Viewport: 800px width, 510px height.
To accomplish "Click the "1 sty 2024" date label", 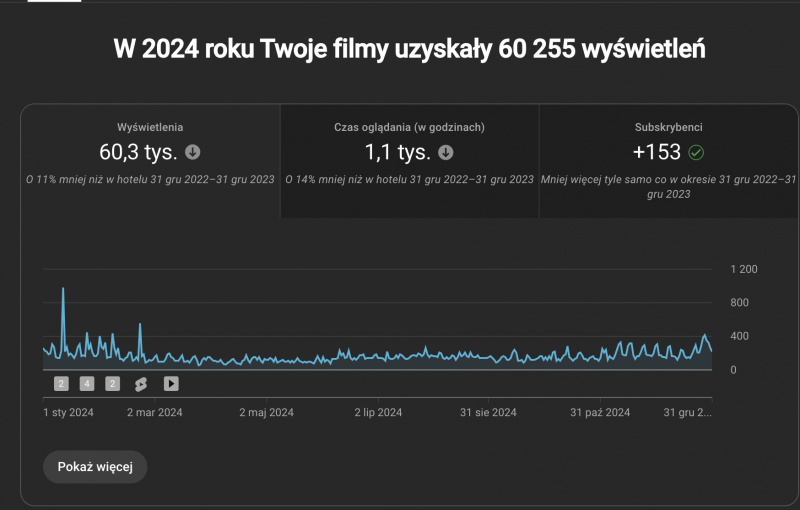I will tap(68, 412).
